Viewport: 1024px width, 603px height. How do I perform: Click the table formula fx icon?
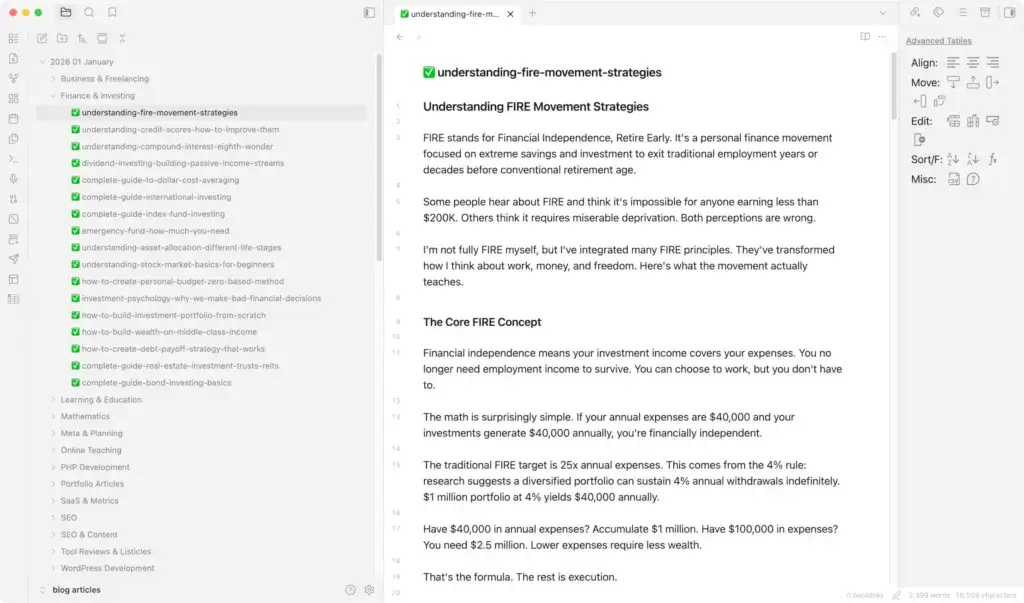click(x=992, y=159)
